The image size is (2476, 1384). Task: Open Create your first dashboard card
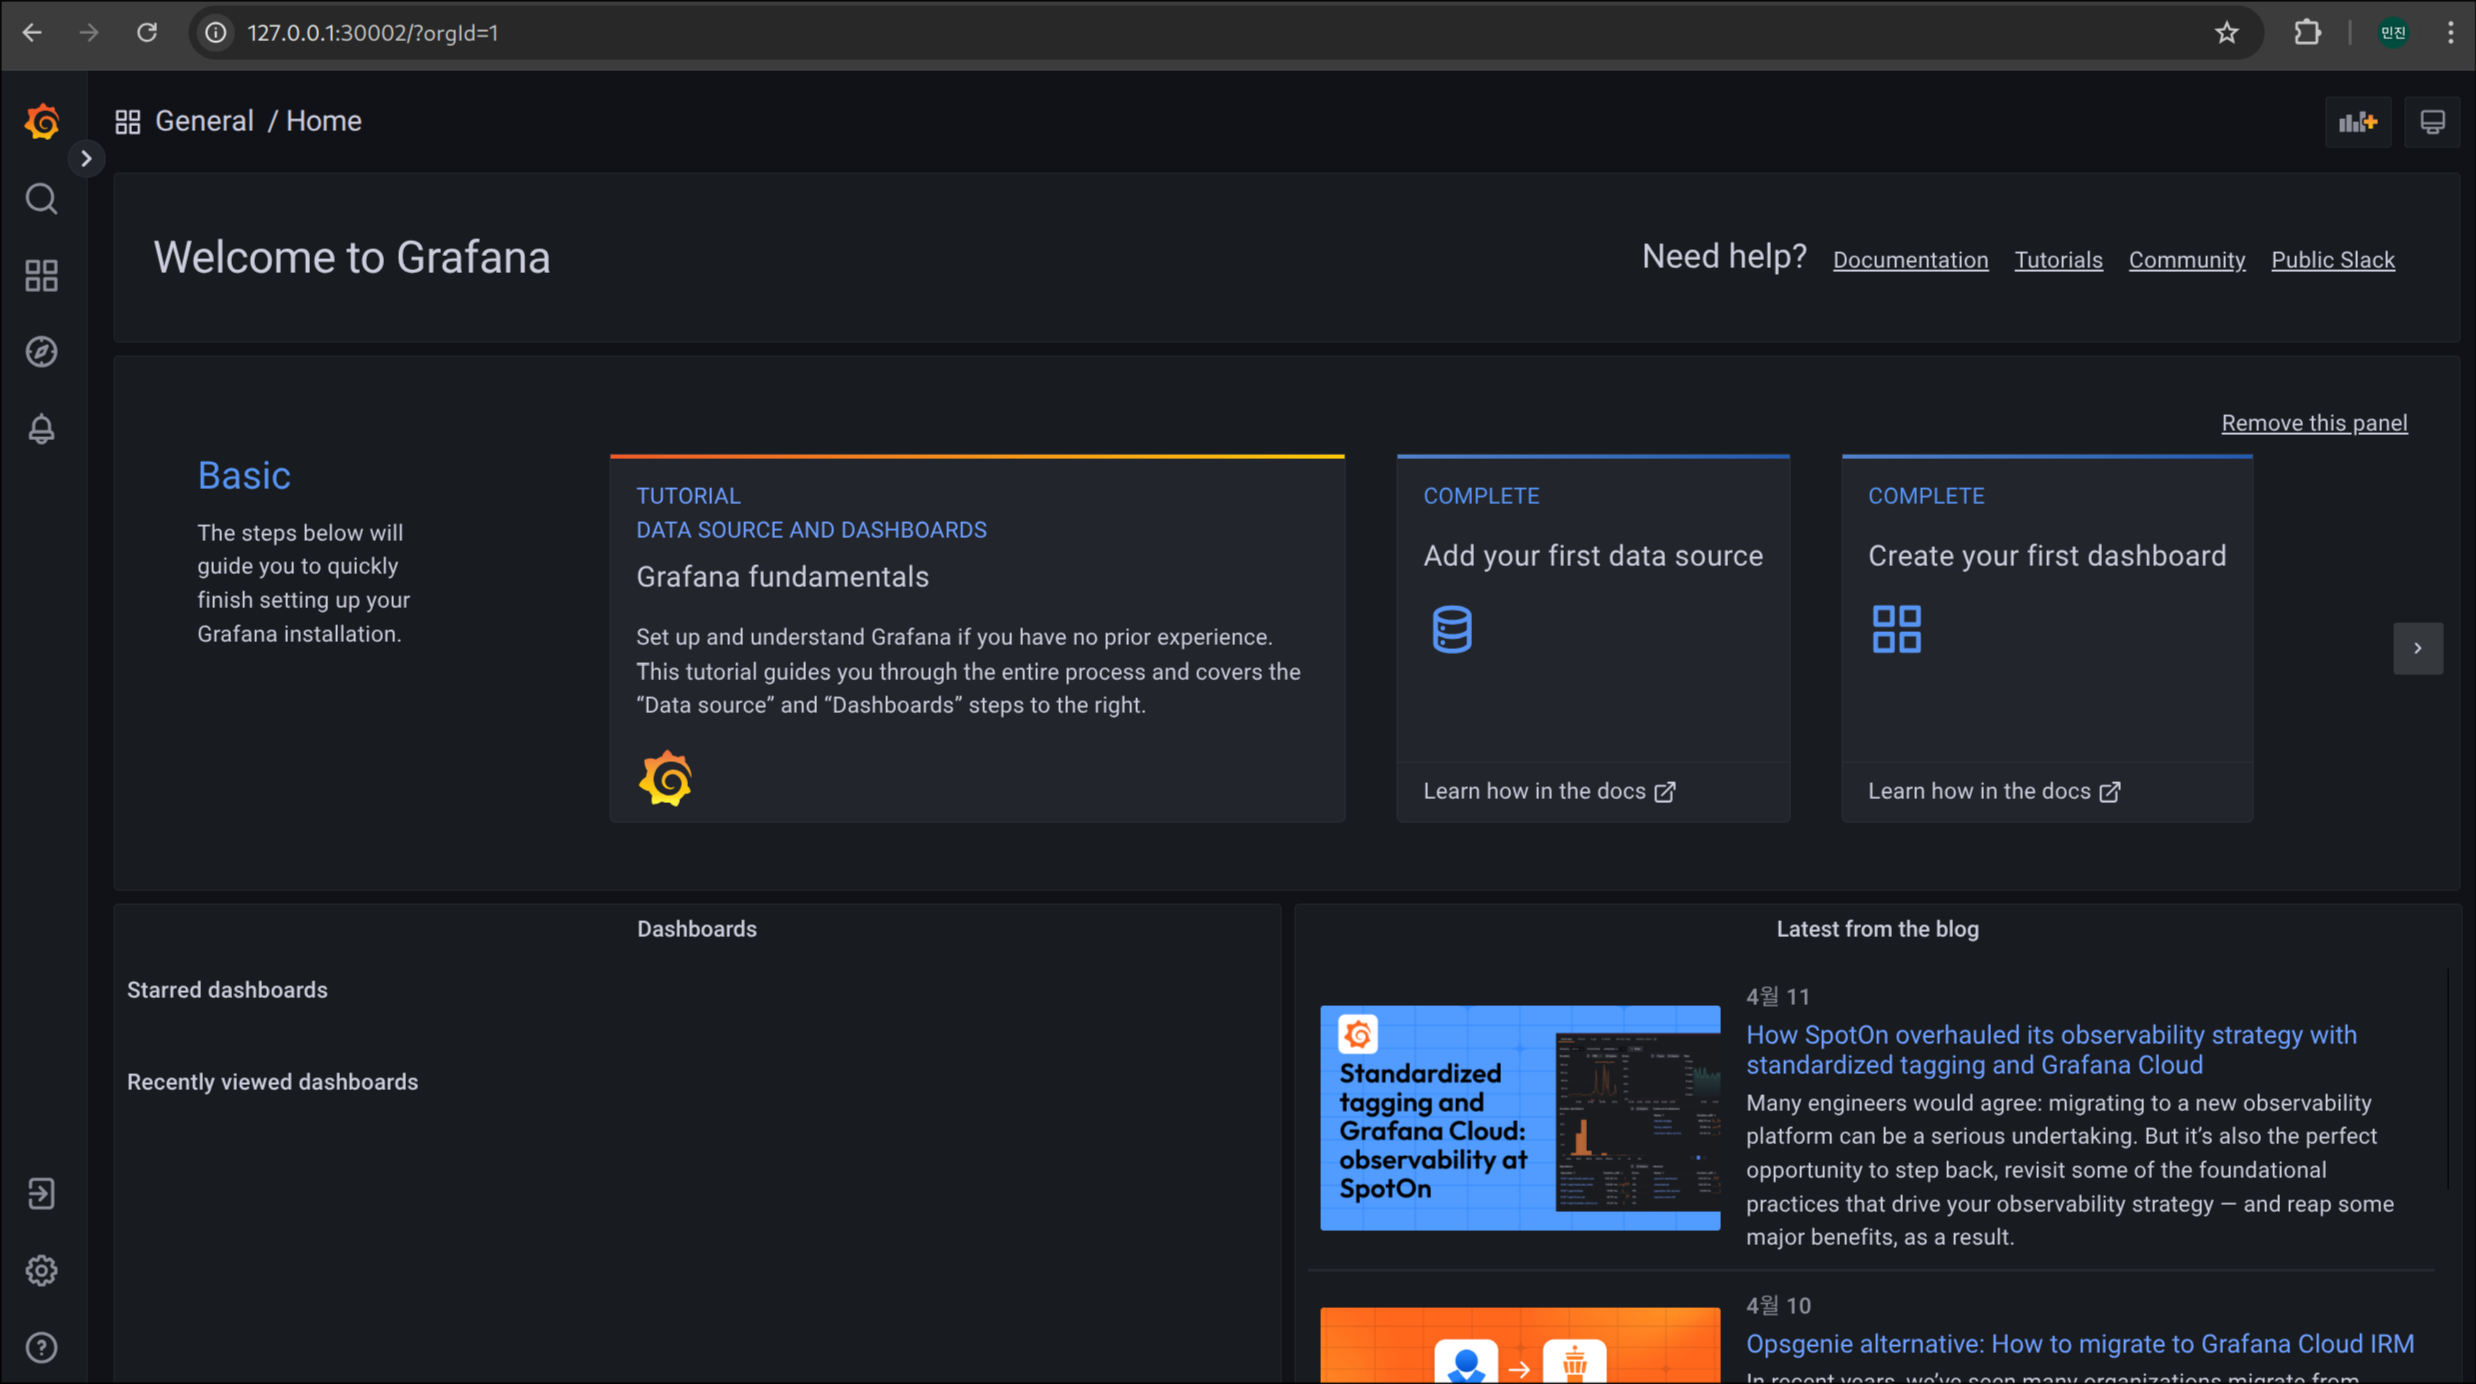2047,638
